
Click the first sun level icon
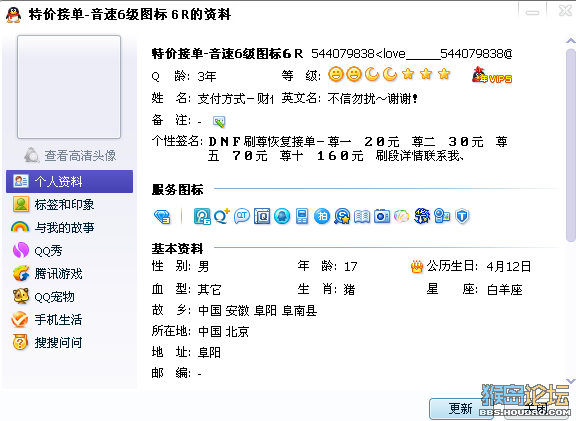(335, 74)
